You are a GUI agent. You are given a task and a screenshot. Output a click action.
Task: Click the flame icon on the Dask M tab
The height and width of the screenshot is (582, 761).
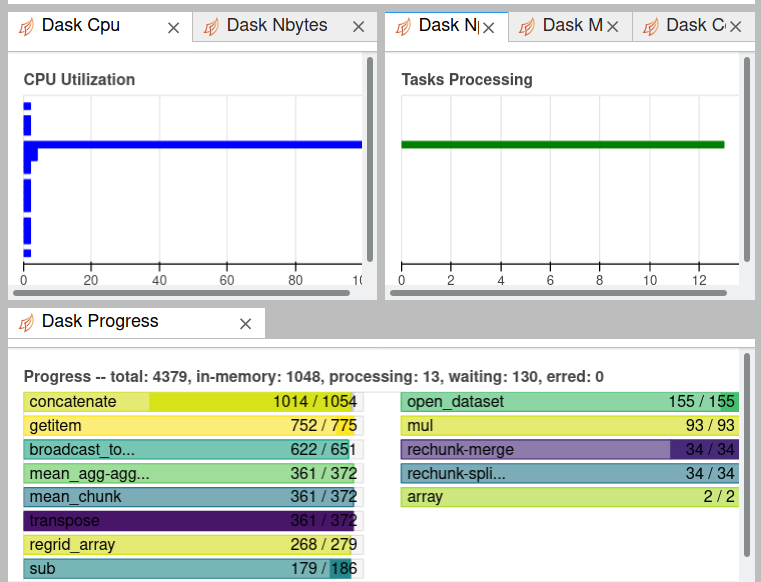tap(527, 27)
